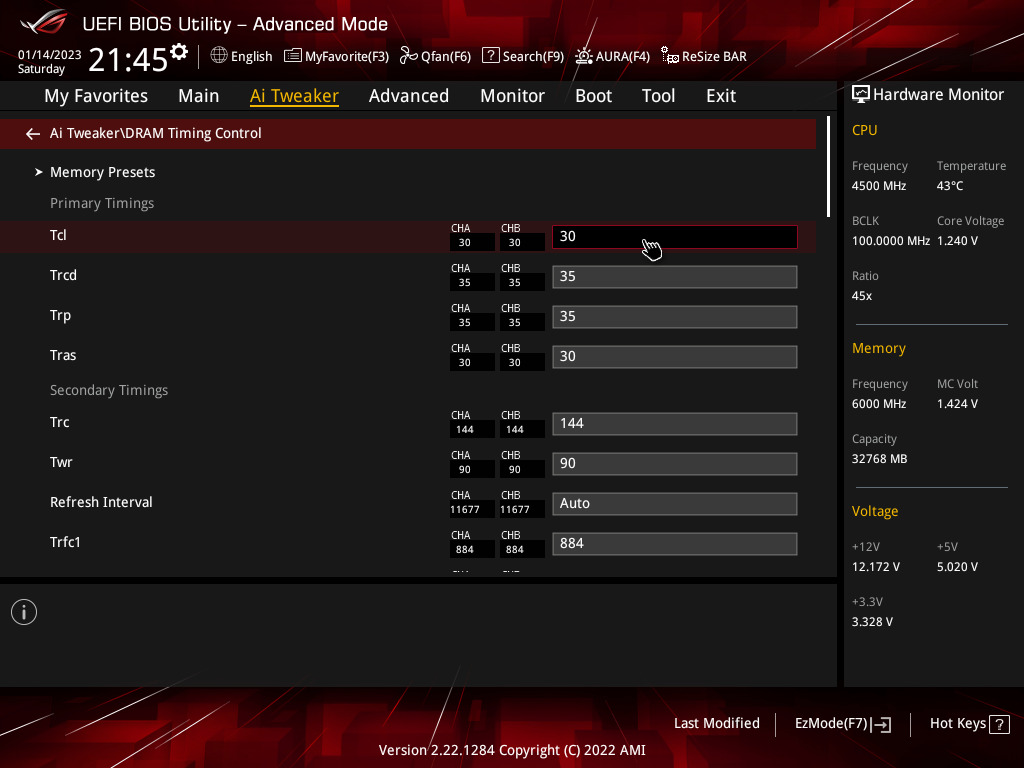Click the Tcl value field

(x=675, y=236)
